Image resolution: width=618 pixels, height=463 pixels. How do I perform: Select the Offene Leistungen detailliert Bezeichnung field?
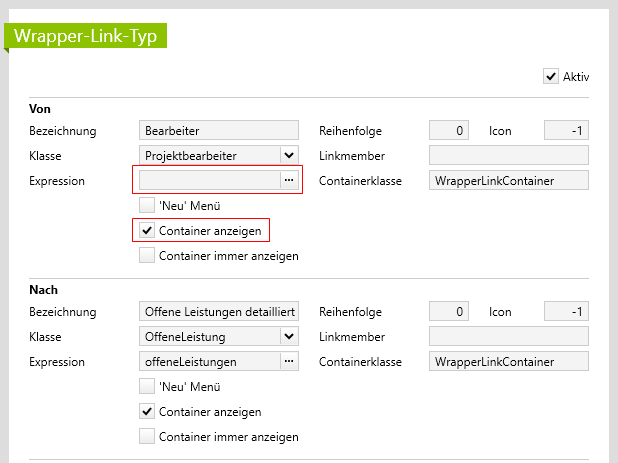coord(218,311)
